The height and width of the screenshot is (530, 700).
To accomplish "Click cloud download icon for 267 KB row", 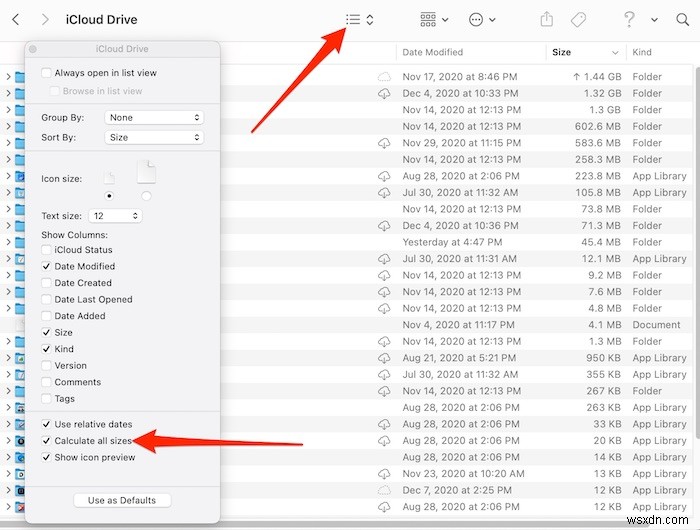I will coord(384,391).
